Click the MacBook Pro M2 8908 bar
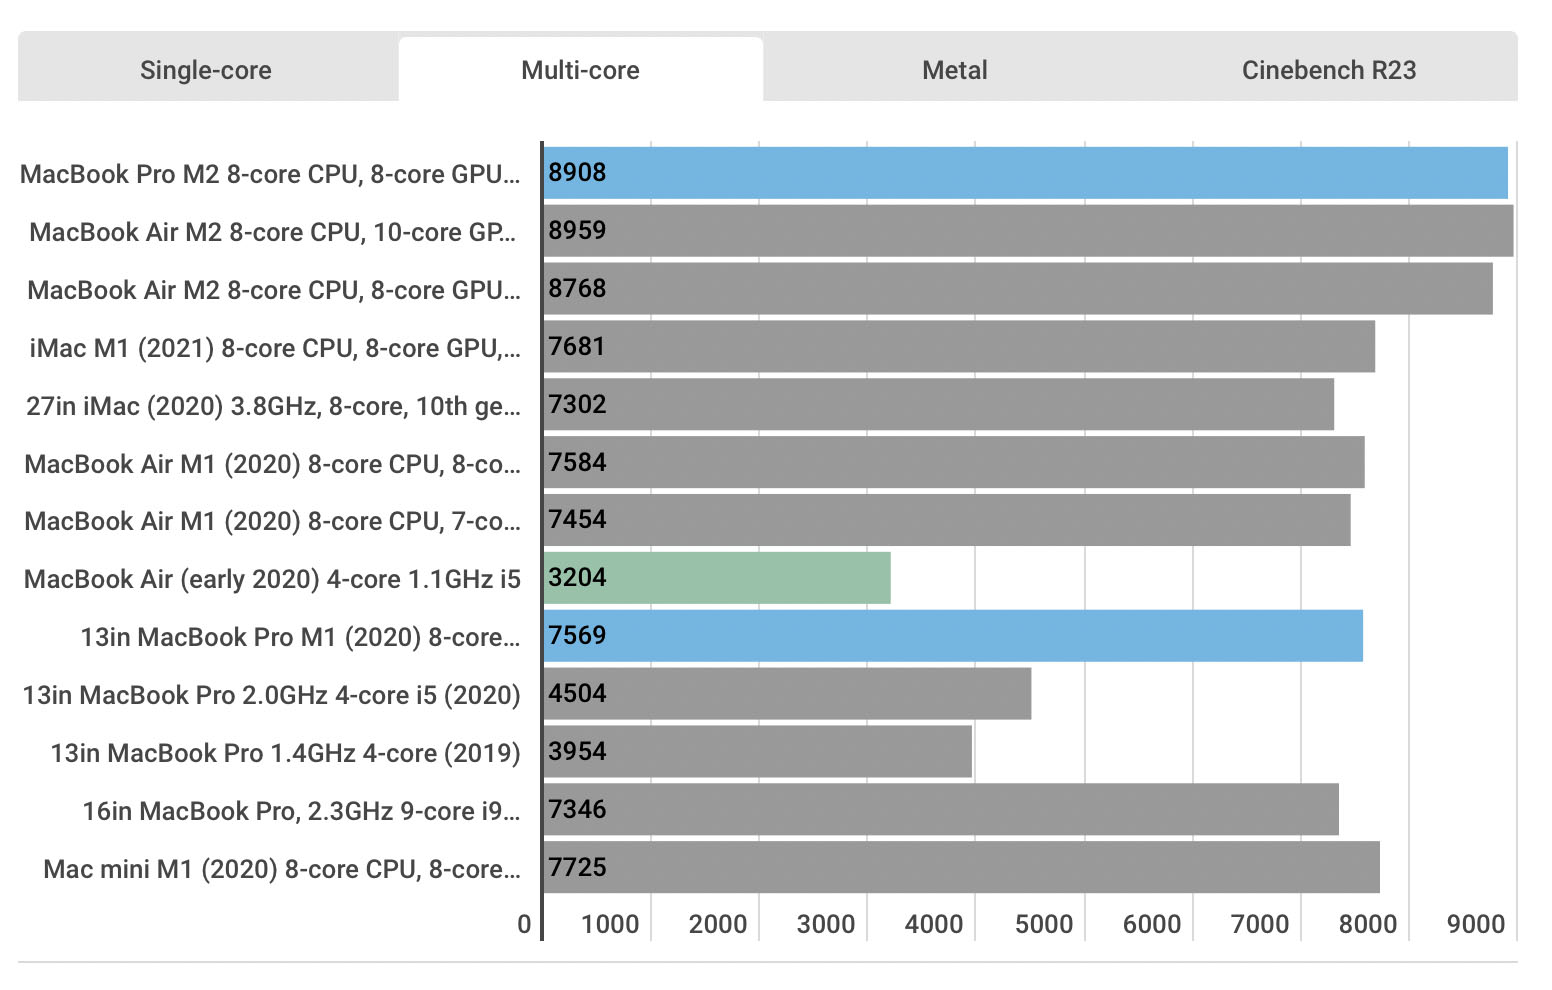The image size is (1552, 990). (x=1026, y=173)
